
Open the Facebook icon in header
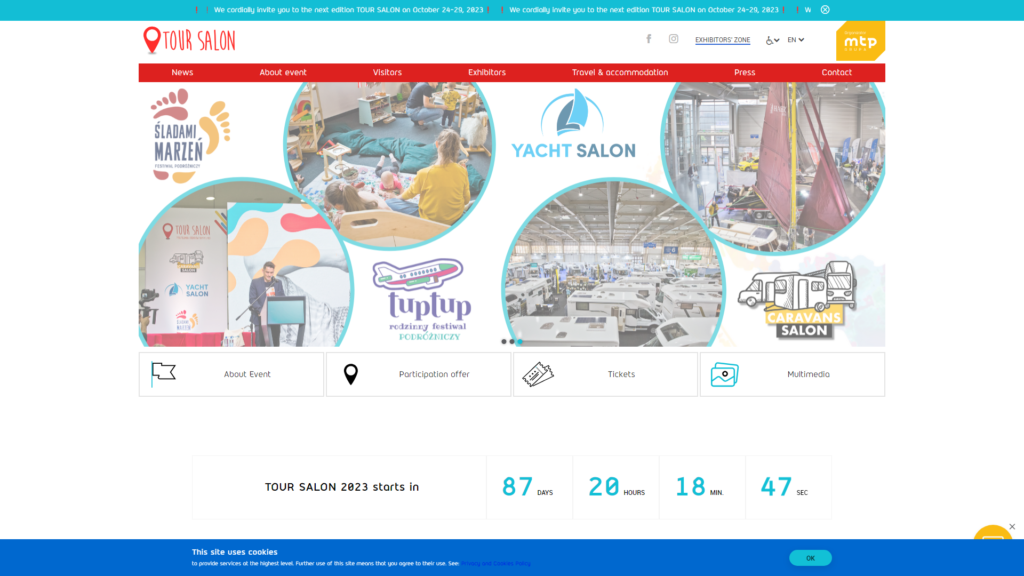click(x=648, y=39)
